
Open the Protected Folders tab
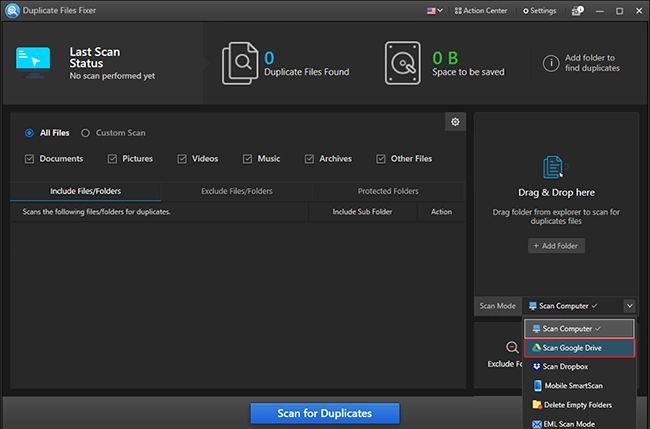388,191
